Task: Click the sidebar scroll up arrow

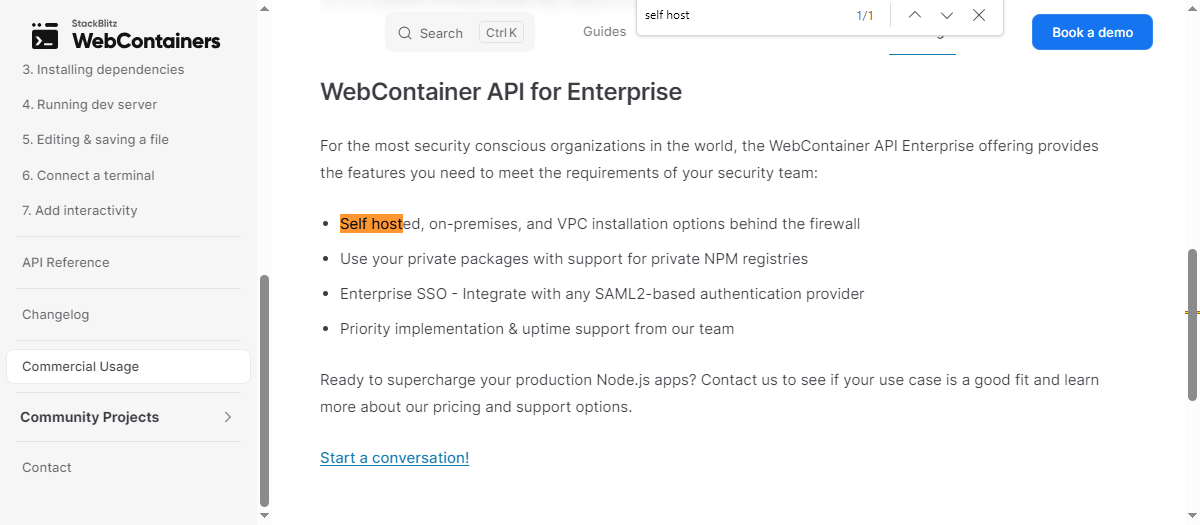Action: (264, 8)
